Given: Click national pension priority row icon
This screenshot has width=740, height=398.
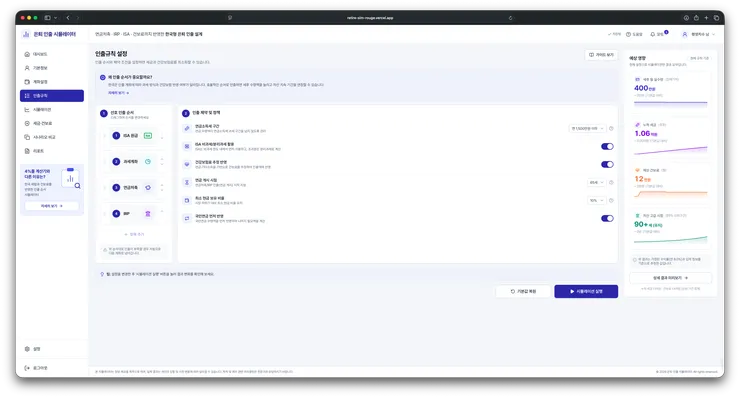Looking at the screenshot, I should (x=187, y=218).
